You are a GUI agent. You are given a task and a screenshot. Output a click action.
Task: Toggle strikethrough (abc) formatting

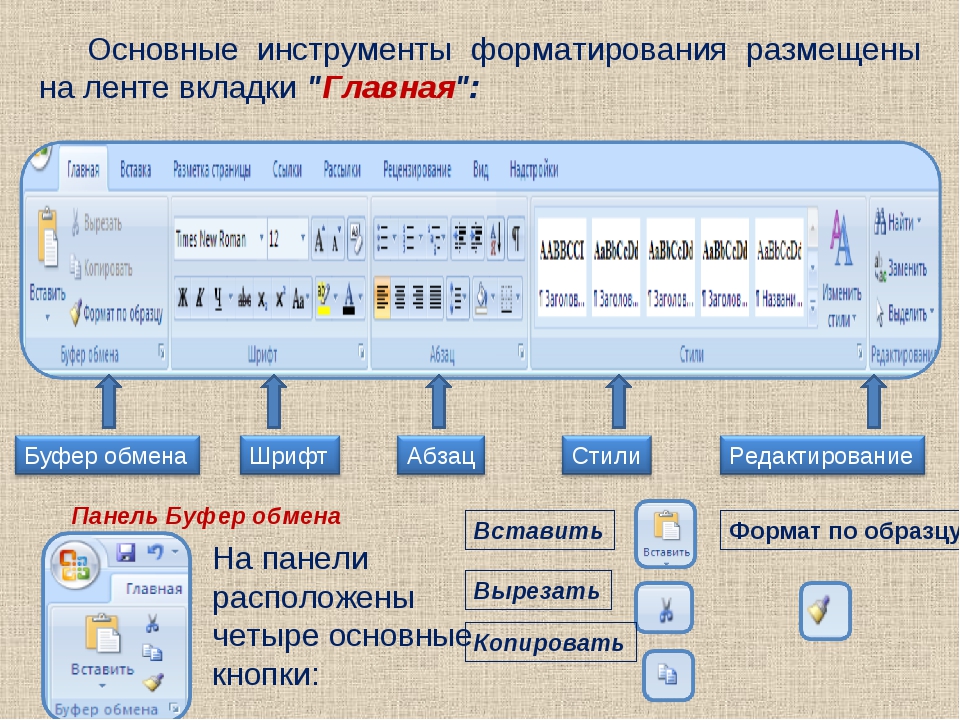pyautogui.click(x=244, y=298)
